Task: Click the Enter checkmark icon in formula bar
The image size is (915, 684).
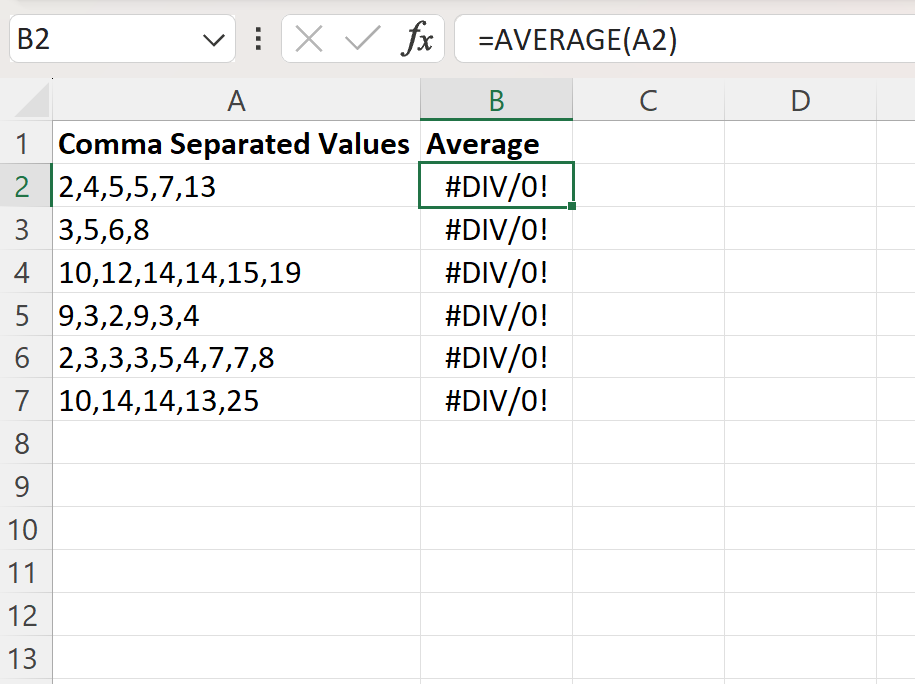Action: pyautogui.click(x=362, y=40)
